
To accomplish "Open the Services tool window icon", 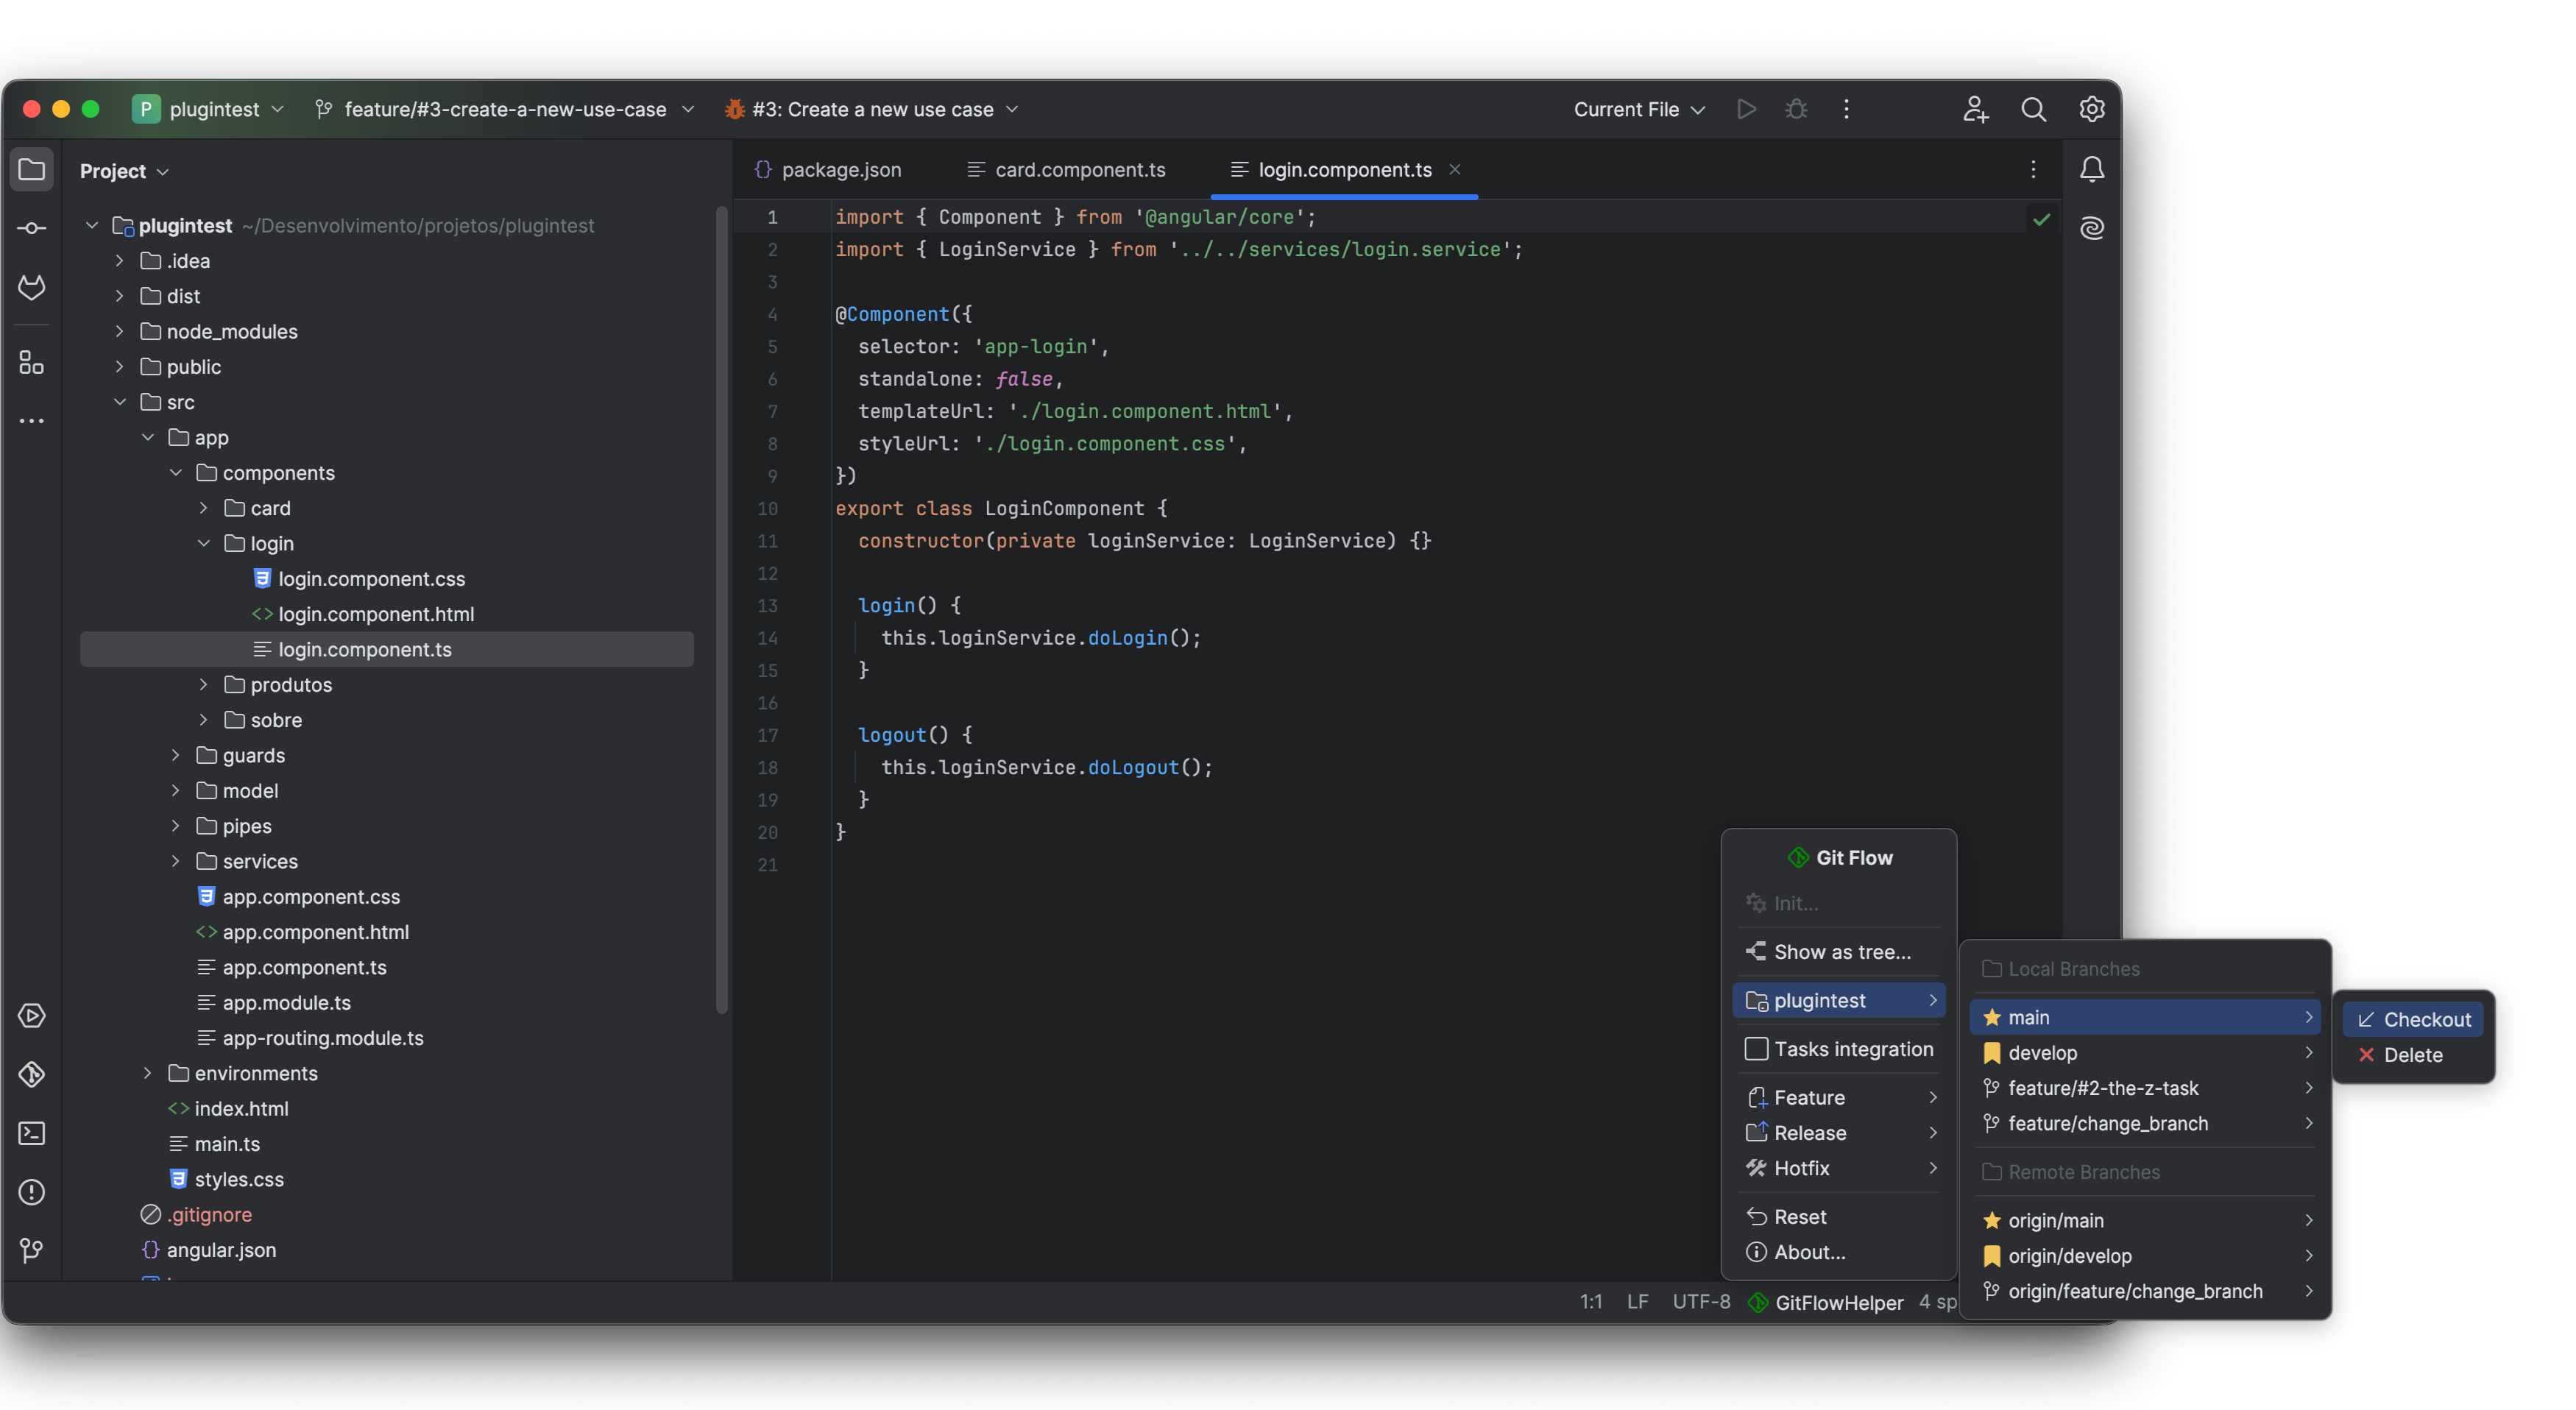I will coord(32,1016).
